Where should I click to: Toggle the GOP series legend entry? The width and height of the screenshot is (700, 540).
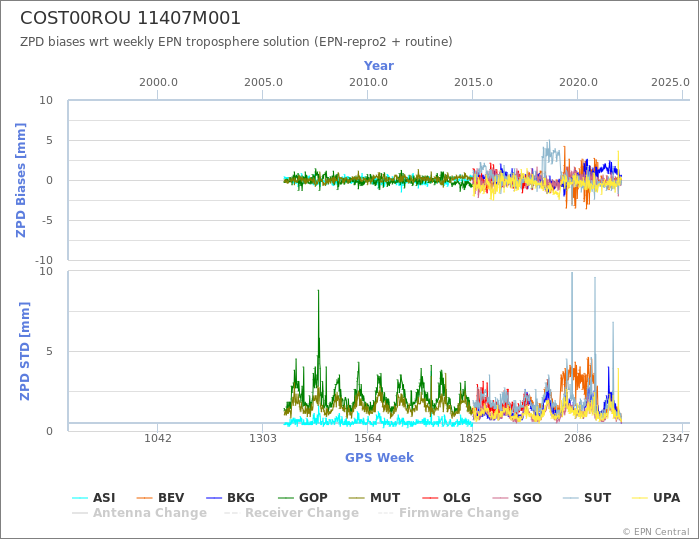[x=303, y=498]
